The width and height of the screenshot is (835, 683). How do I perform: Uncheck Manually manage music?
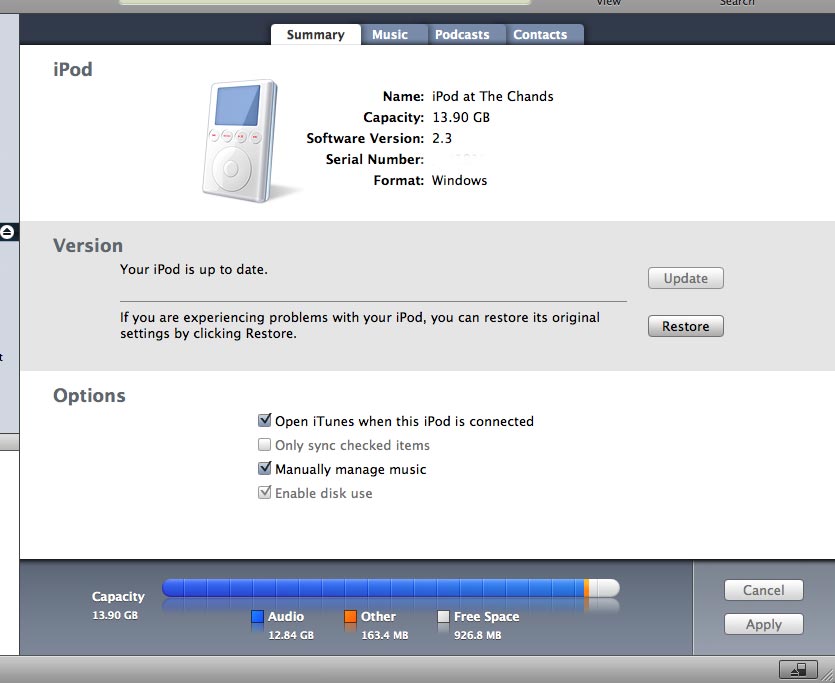coord(264,468)
